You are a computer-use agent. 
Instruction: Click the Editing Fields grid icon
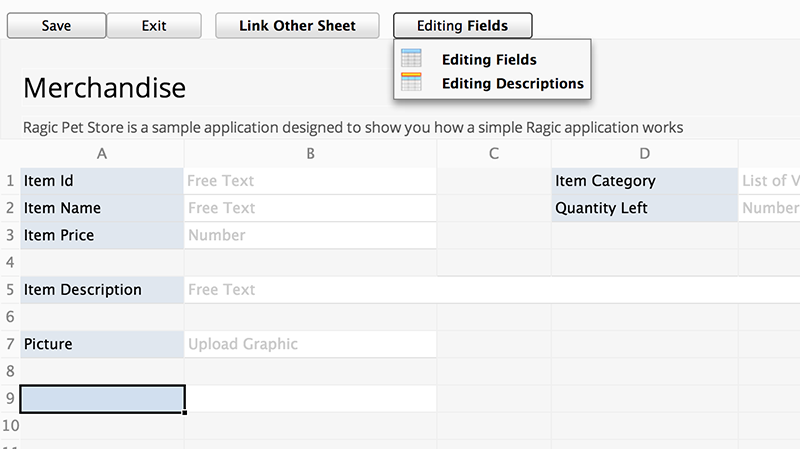(x=411, y=58)
